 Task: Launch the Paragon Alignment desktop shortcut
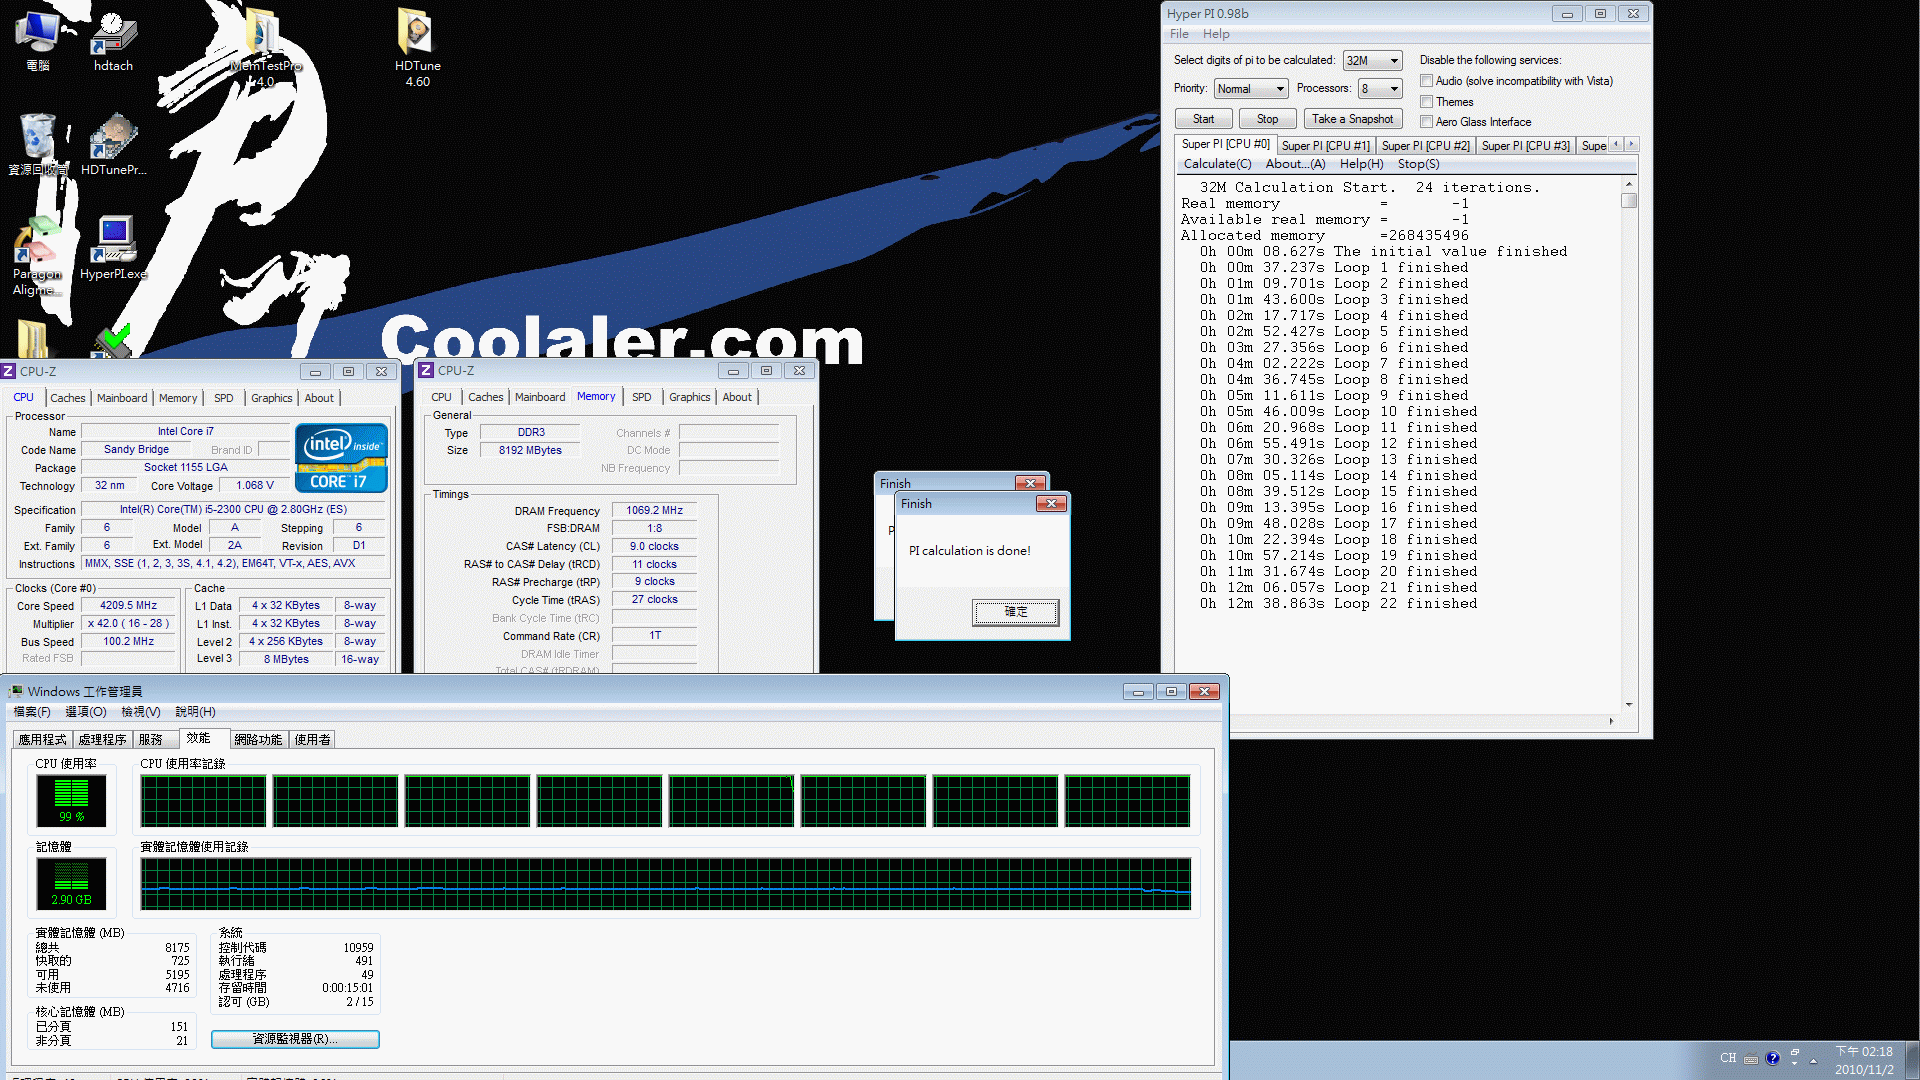pos(38,256)
